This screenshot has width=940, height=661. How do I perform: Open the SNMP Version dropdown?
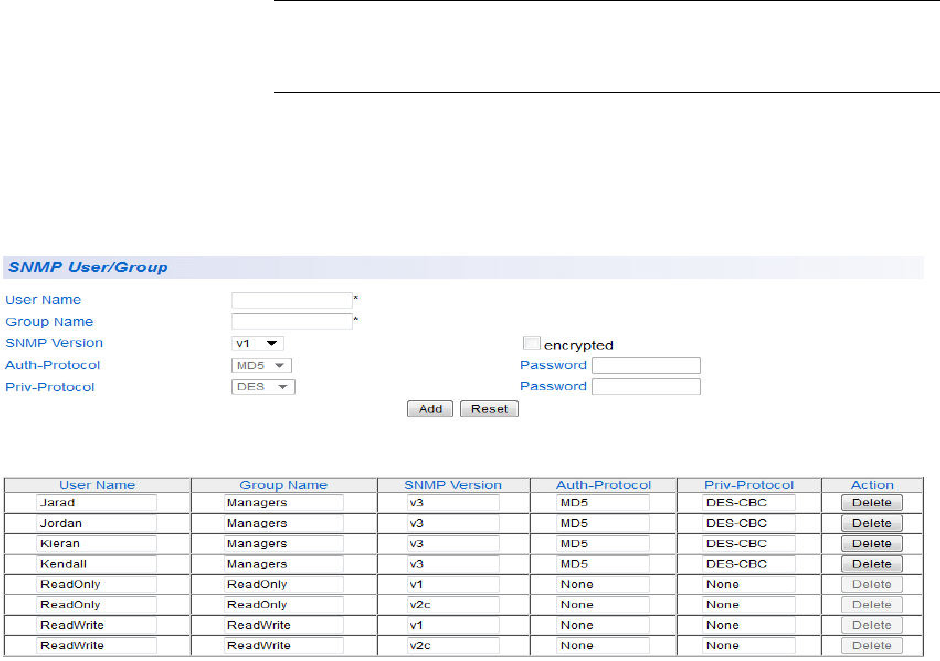pos(257,344)
